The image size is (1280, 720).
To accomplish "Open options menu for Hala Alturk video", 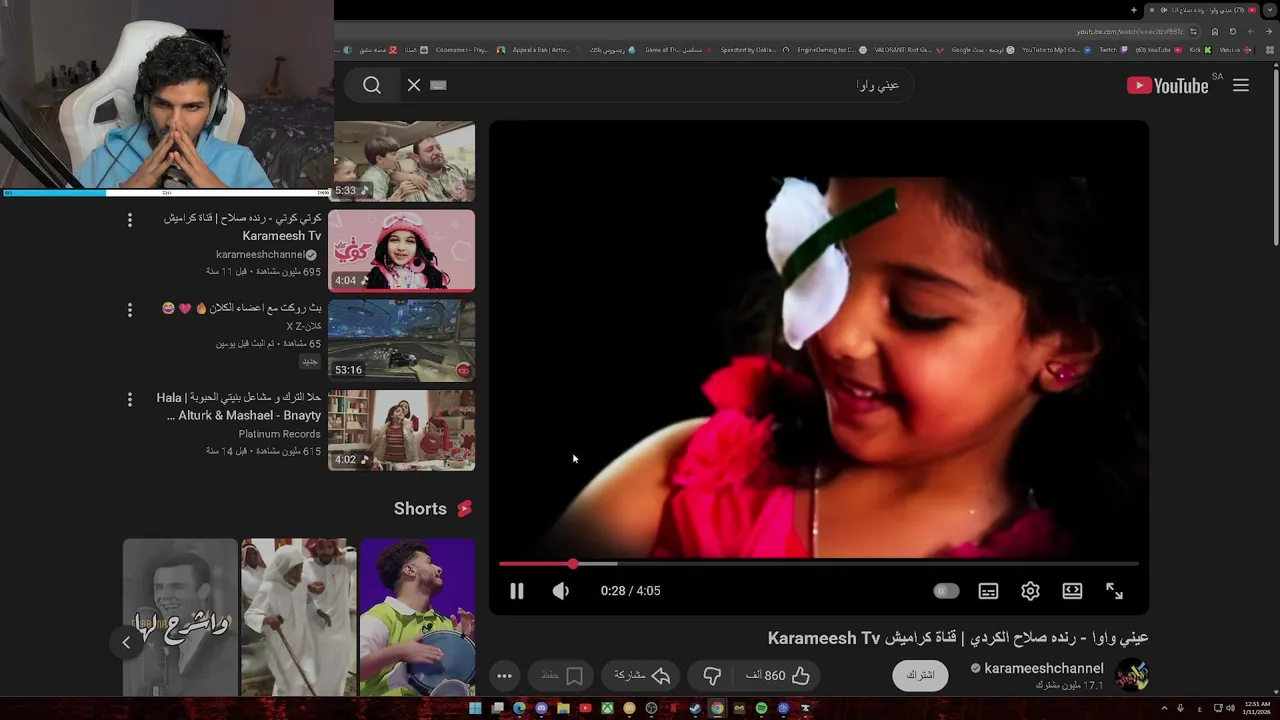I will pyautogui.click(x=129, y=400).
